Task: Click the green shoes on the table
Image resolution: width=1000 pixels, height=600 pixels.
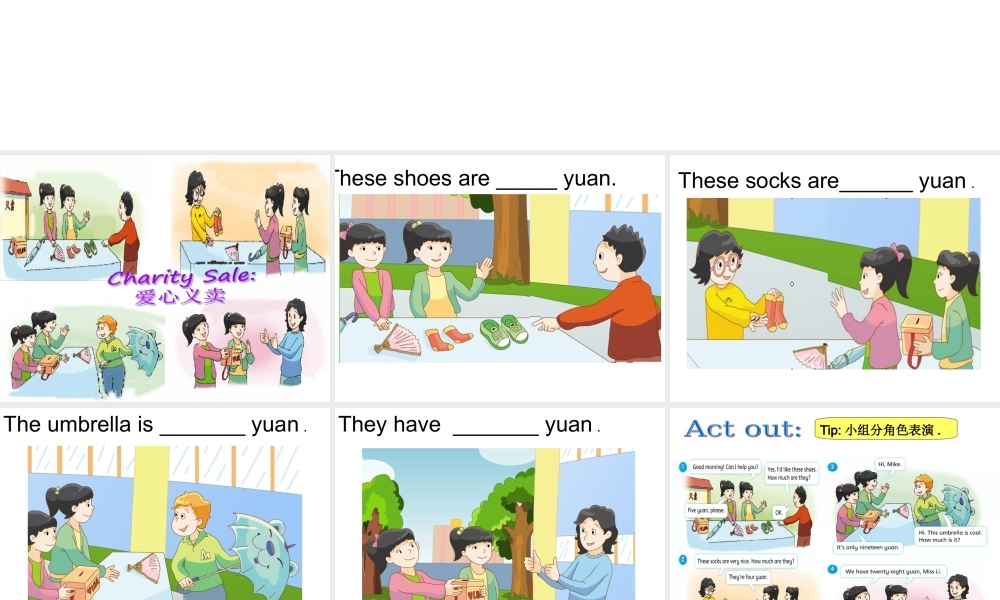Action: 504,330
